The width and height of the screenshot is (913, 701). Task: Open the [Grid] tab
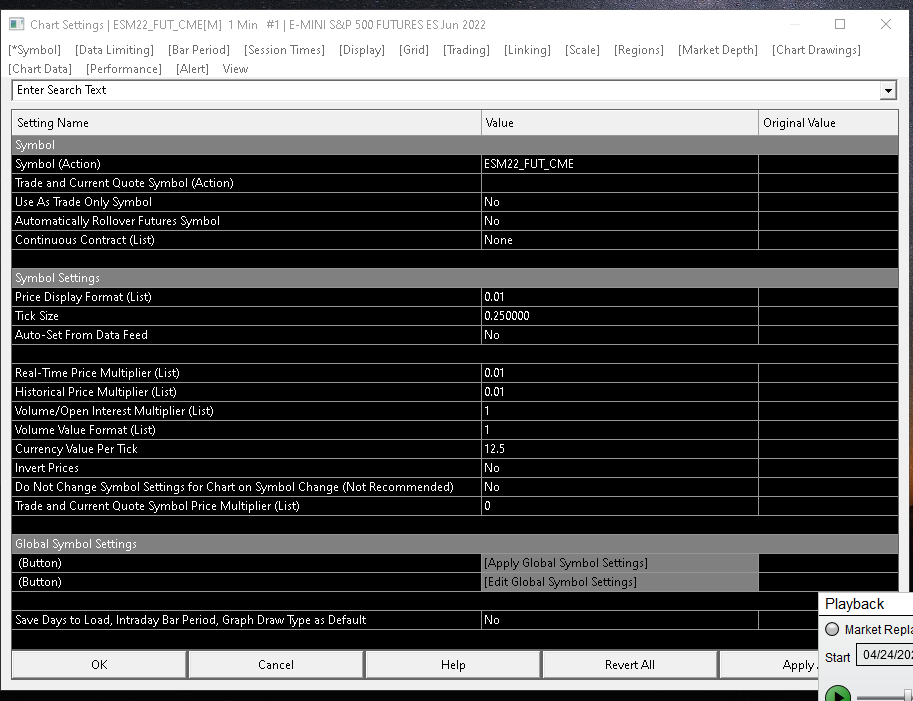[414, 50]
